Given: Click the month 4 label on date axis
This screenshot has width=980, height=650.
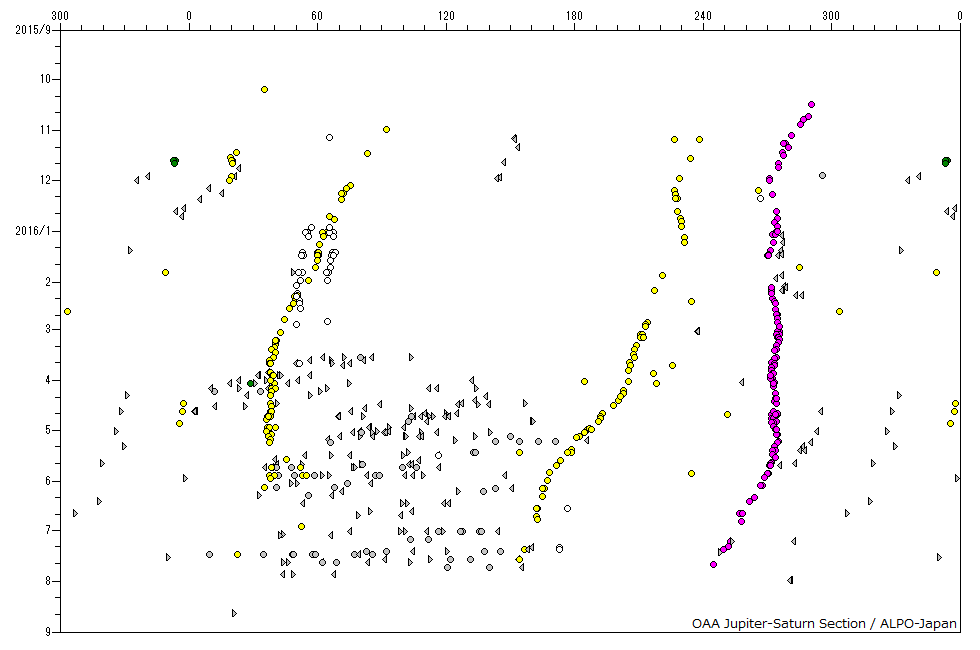Looking at the screenshot, I should [x=48, y=380].
